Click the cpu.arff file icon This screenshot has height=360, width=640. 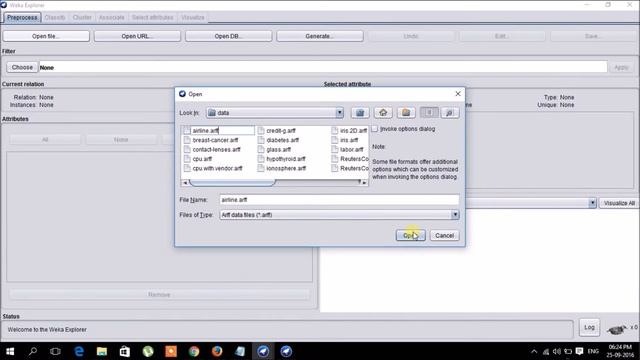(187, 159)
